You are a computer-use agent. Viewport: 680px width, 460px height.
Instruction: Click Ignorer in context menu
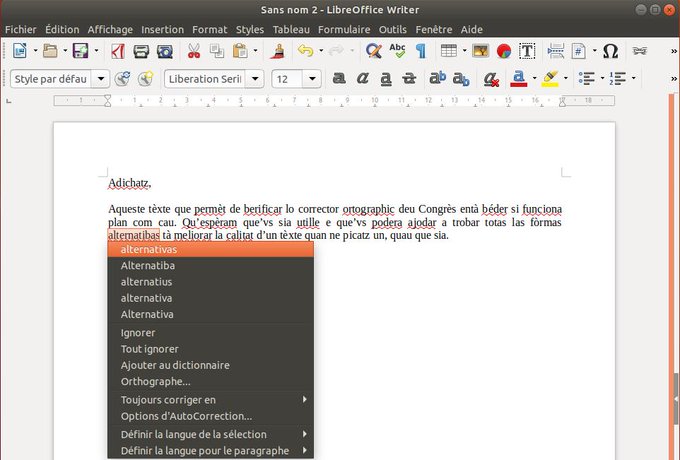tap(211, 333)
